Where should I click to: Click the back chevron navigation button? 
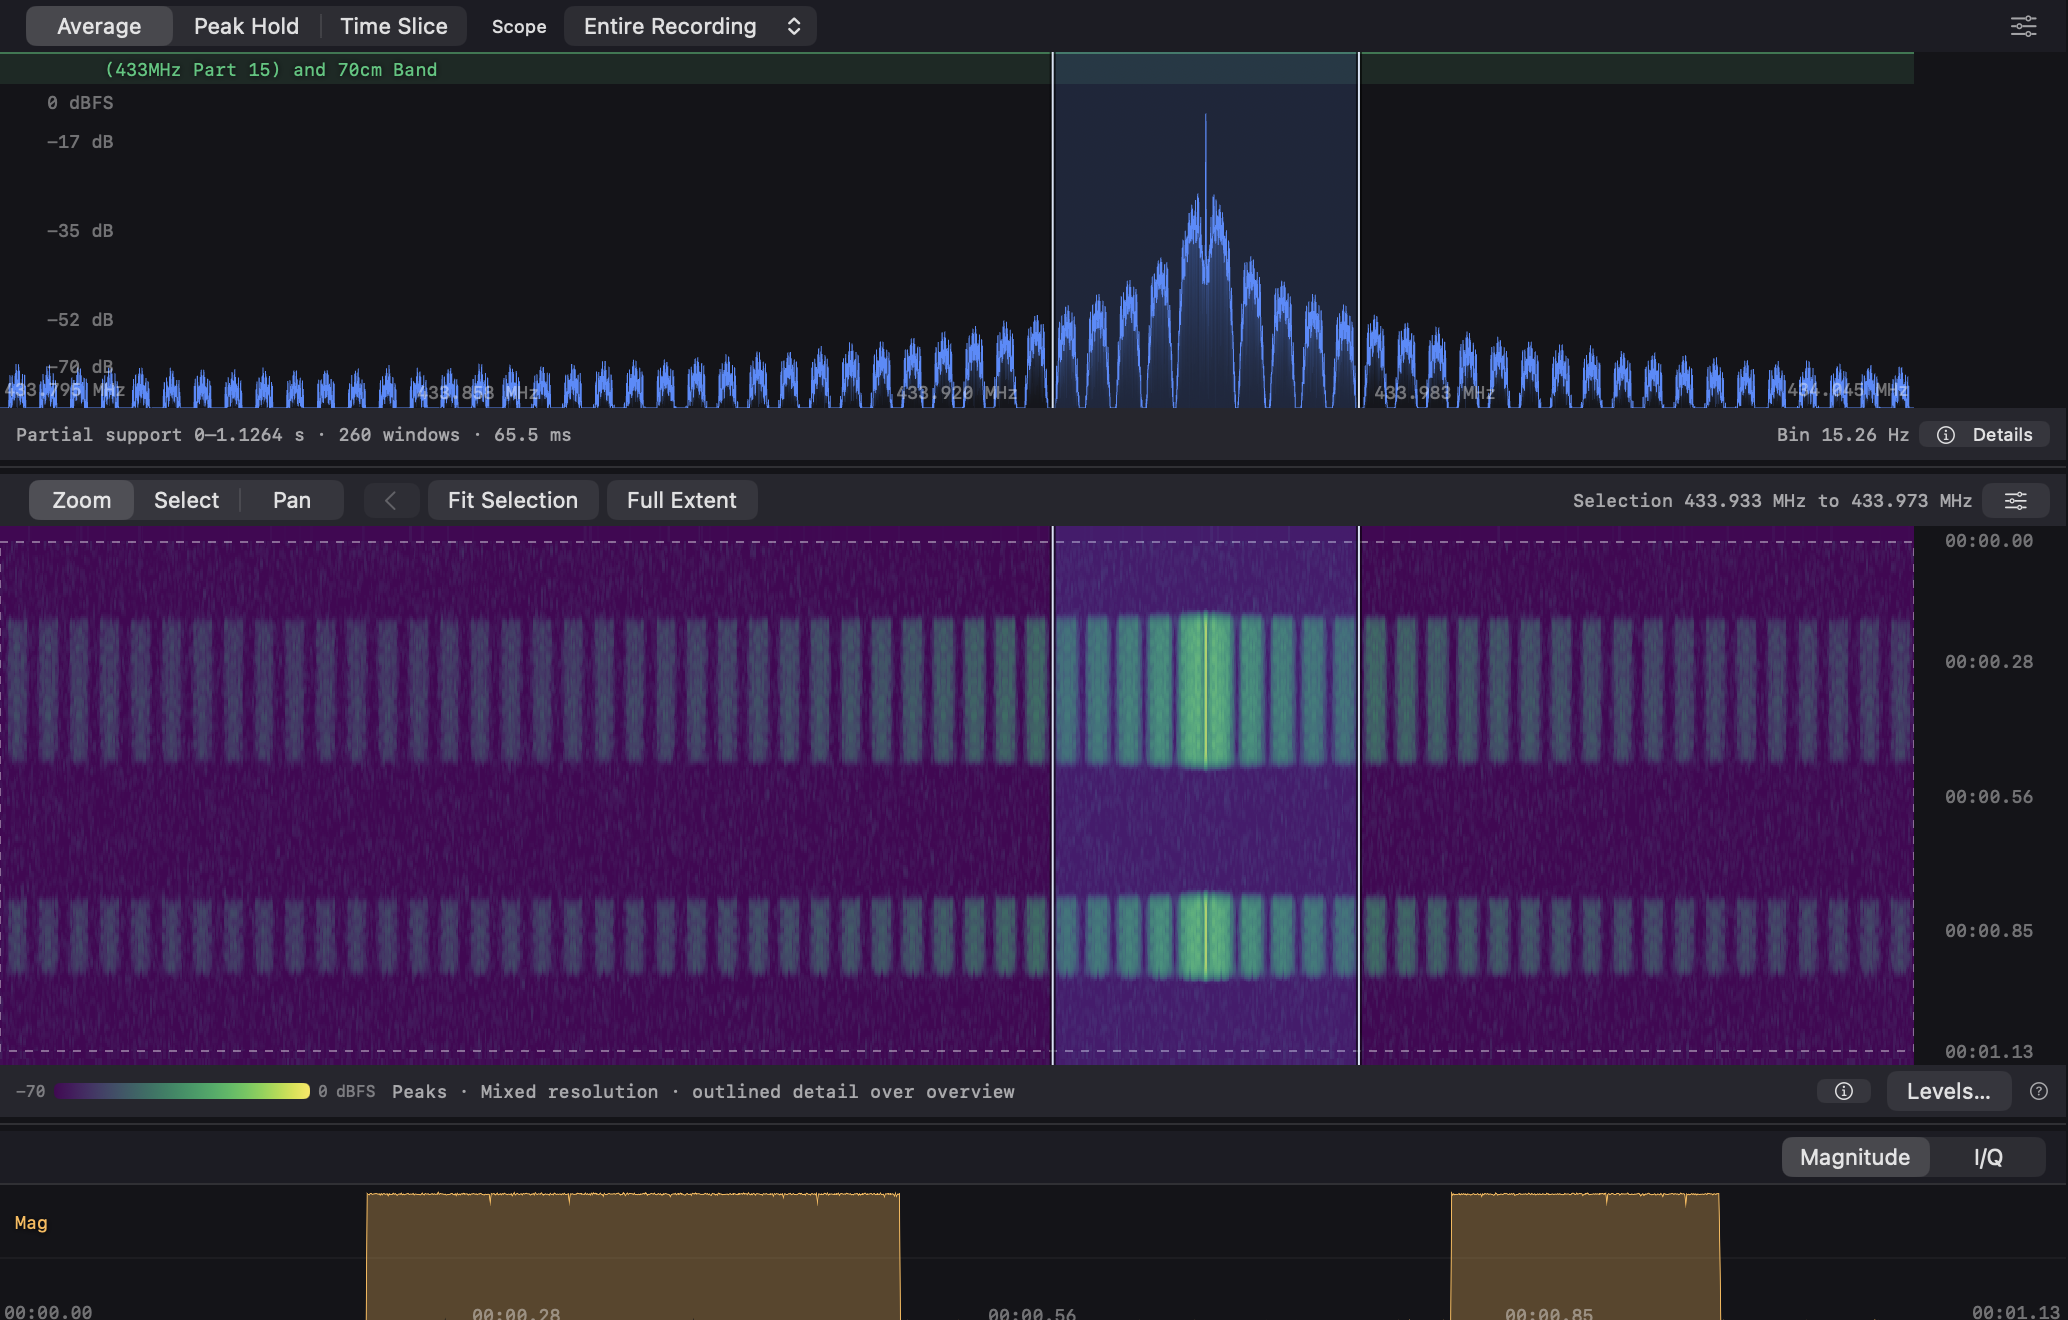tap(391, 500)
